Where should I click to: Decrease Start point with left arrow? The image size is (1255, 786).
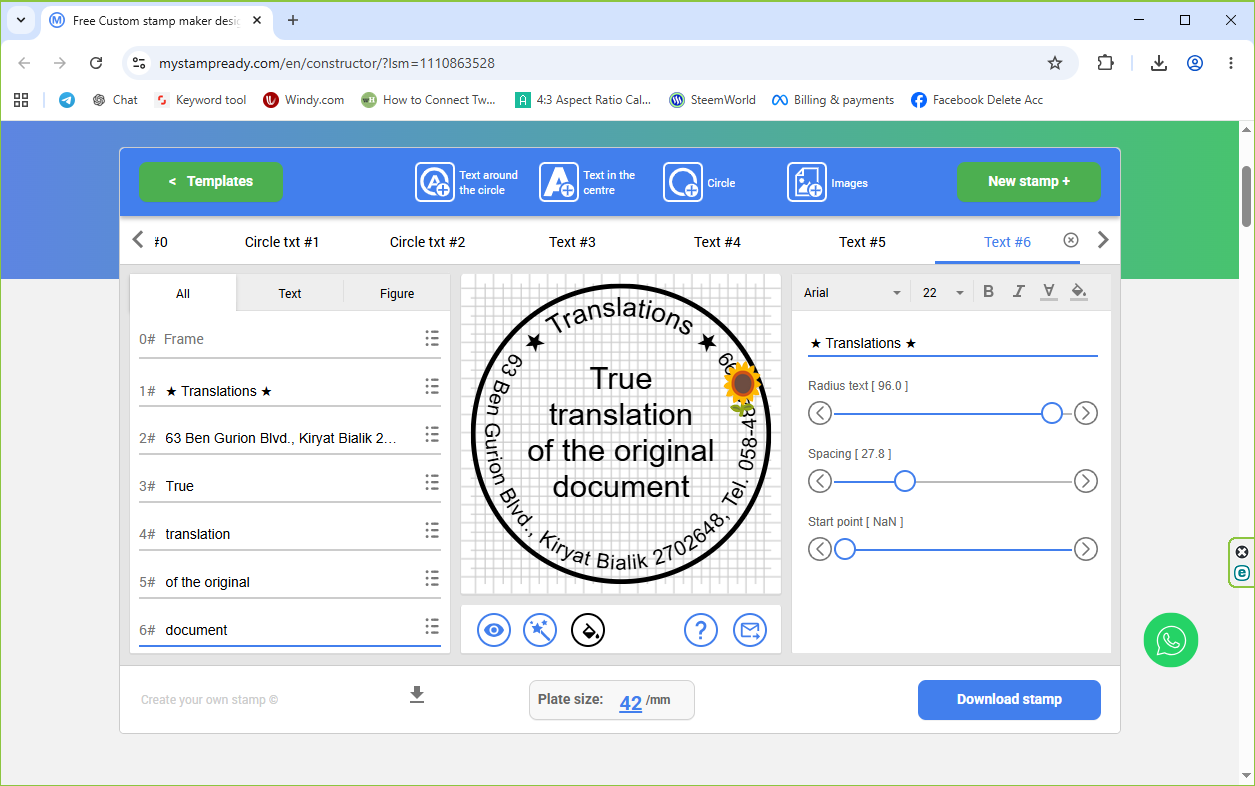click(820, 549)
